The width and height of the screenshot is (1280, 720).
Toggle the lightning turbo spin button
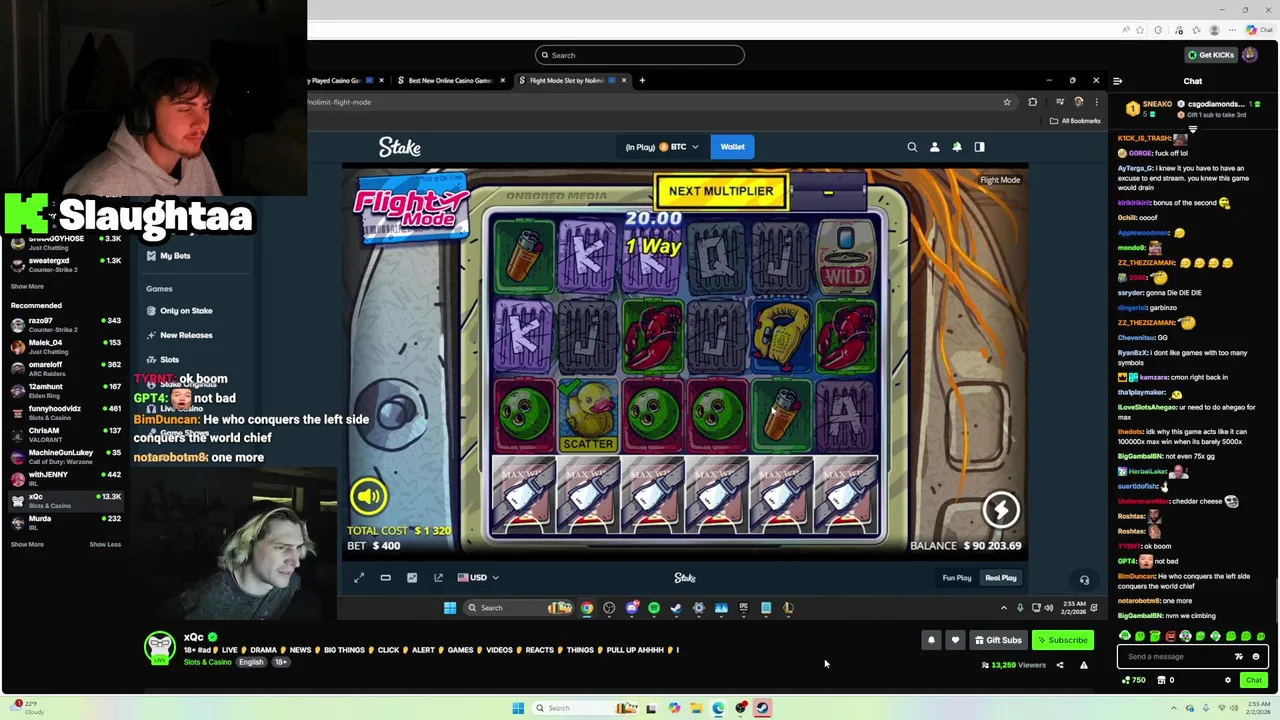click(x=1001, y=510)
